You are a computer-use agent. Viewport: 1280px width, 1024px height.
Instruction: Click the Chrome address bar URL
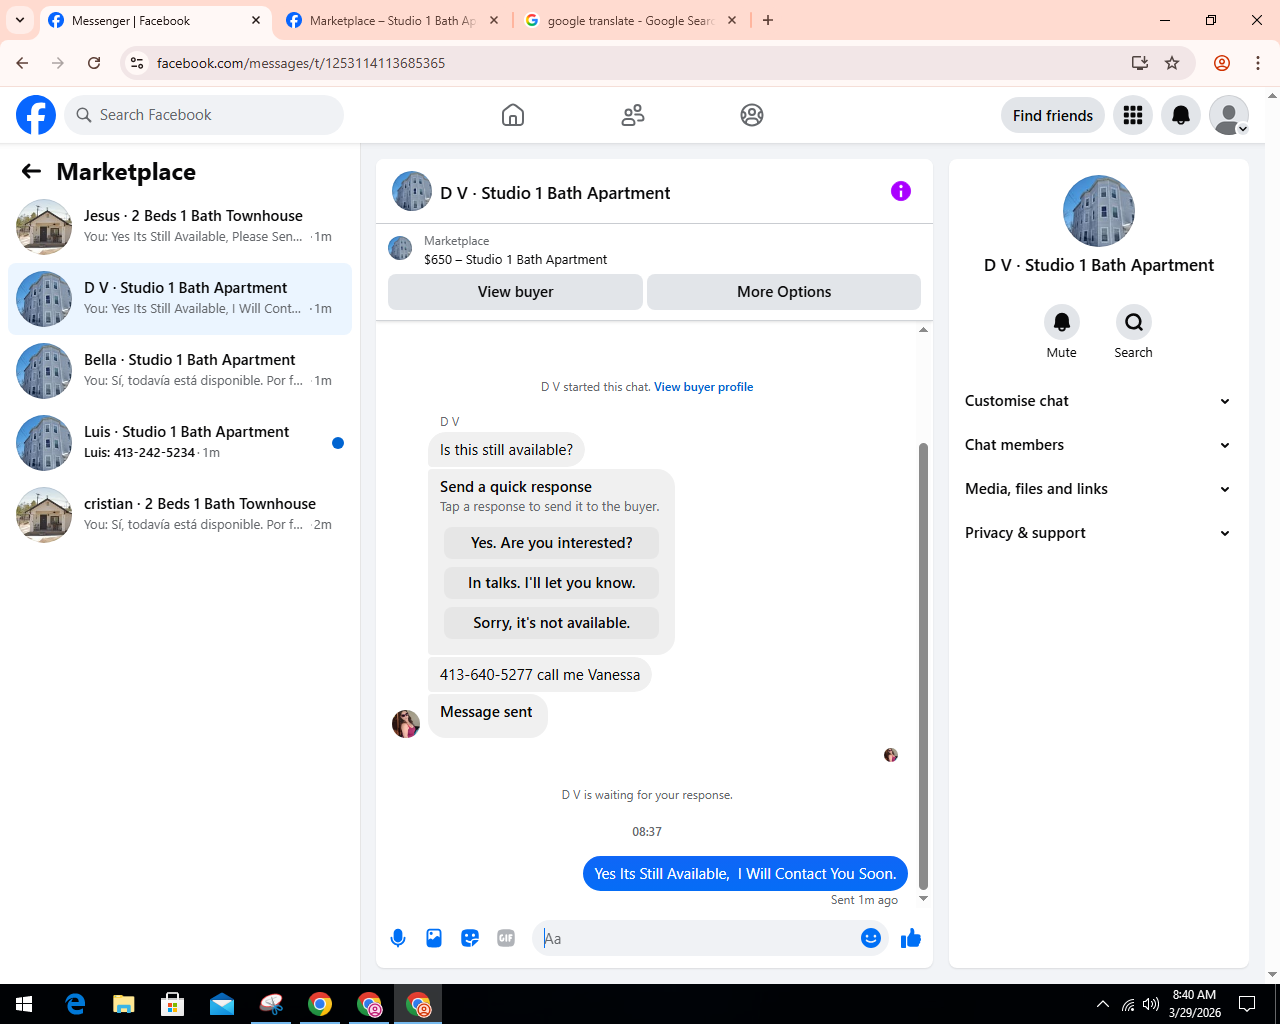[x=301, y=63]
